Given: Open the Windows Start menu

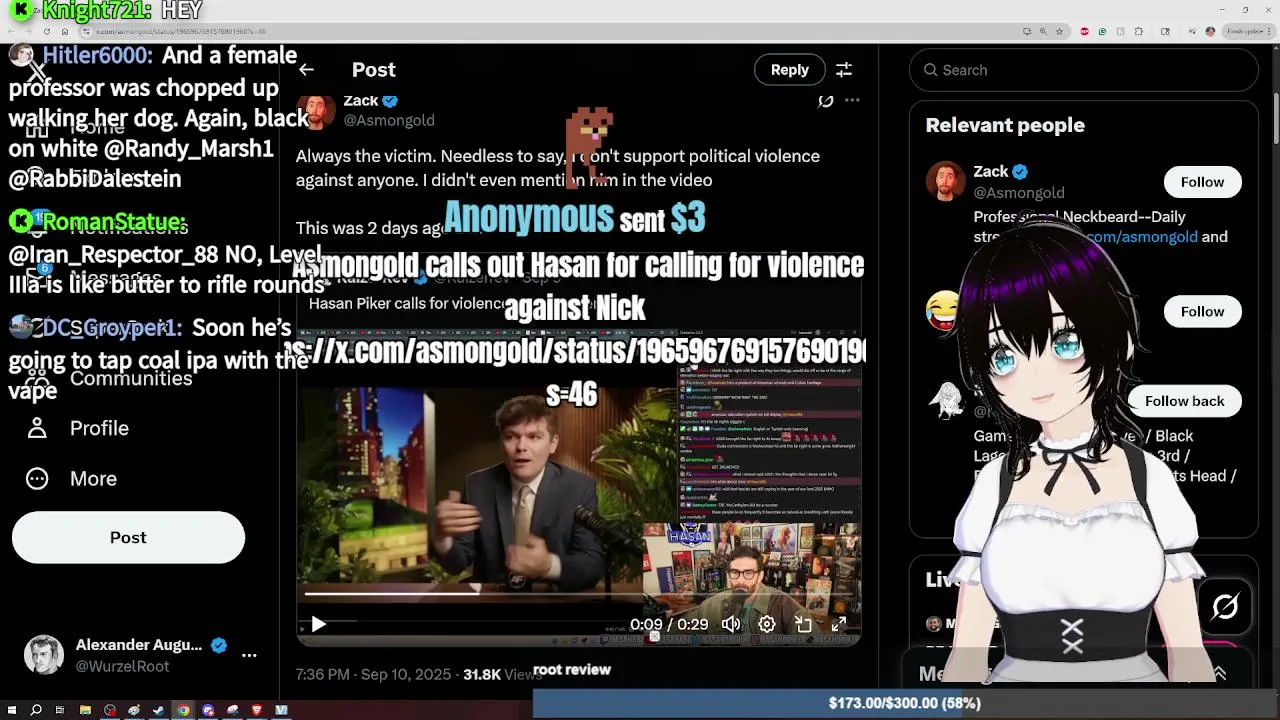Looking at the screenshot, I should (12, 710).
